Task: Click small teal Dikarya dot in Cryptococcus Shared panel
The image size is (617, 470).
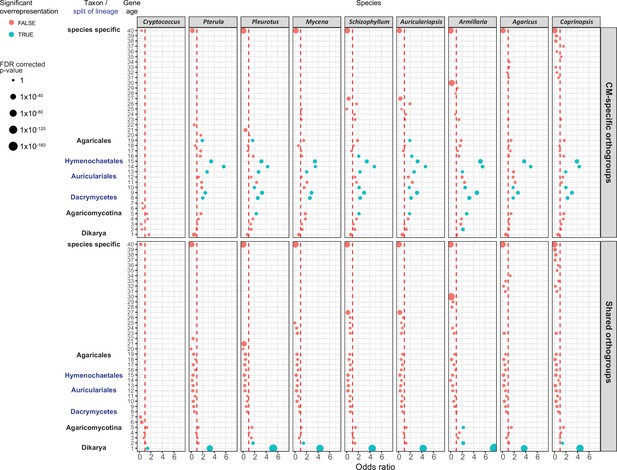Action: tap(147, 448)
